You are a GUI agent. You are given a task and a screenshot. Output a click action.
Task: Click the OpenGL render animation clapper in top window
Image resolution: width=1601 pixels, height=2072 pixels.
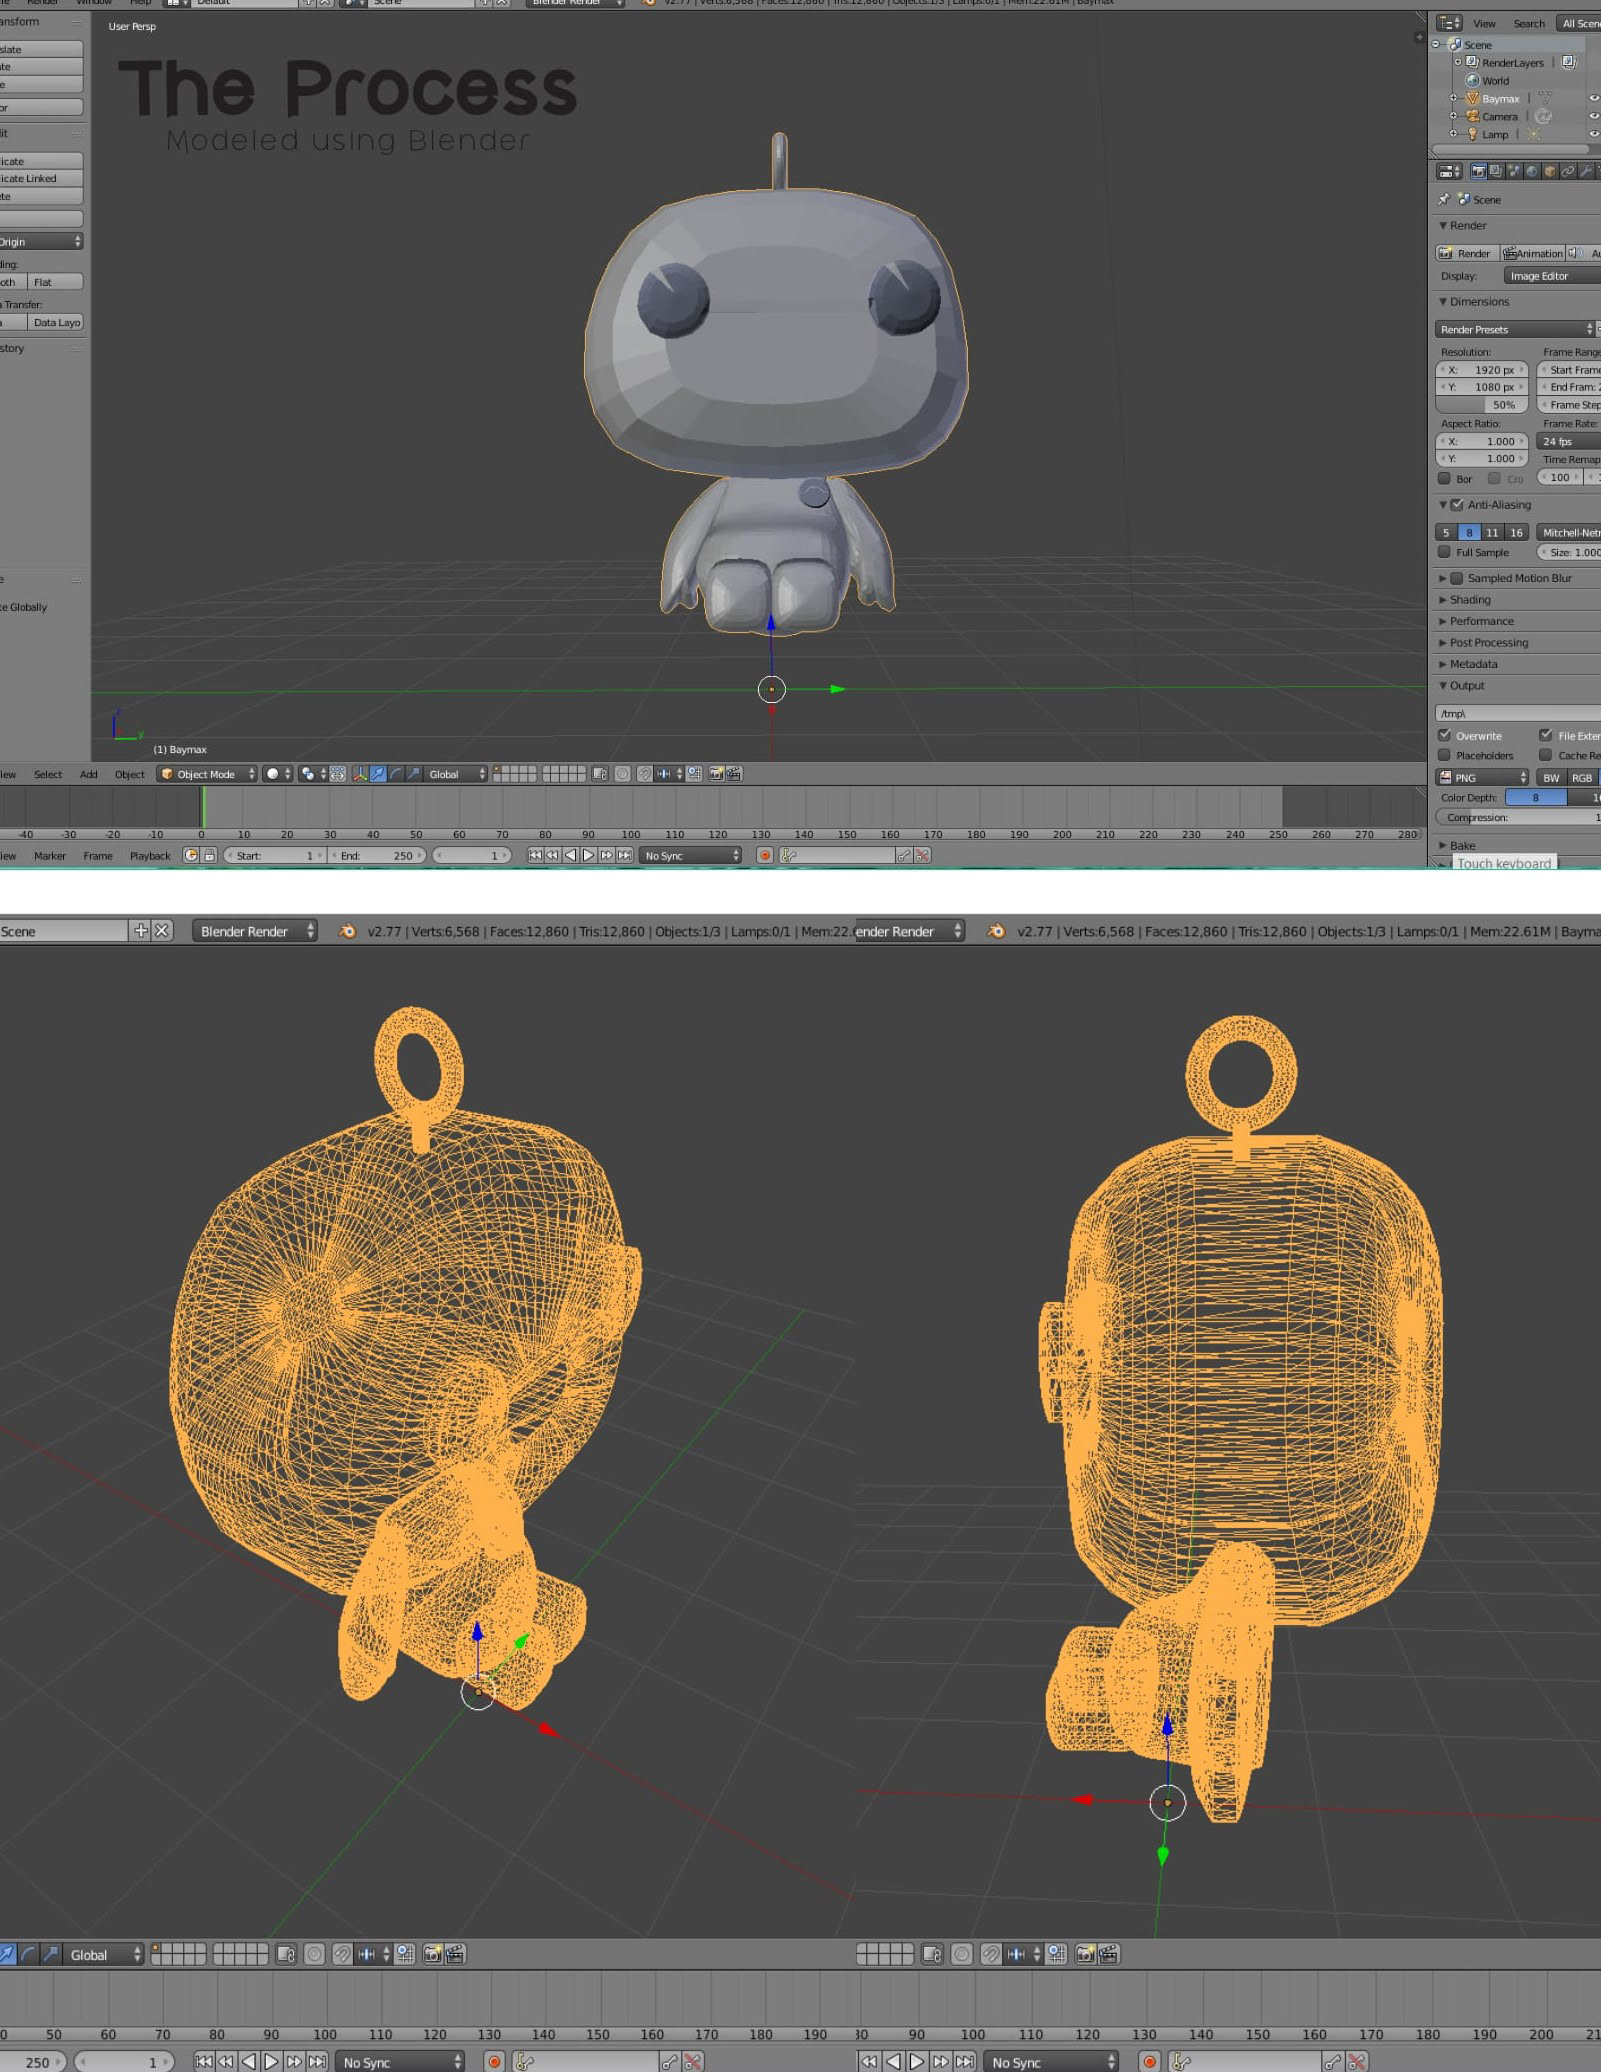click(734, 774)
